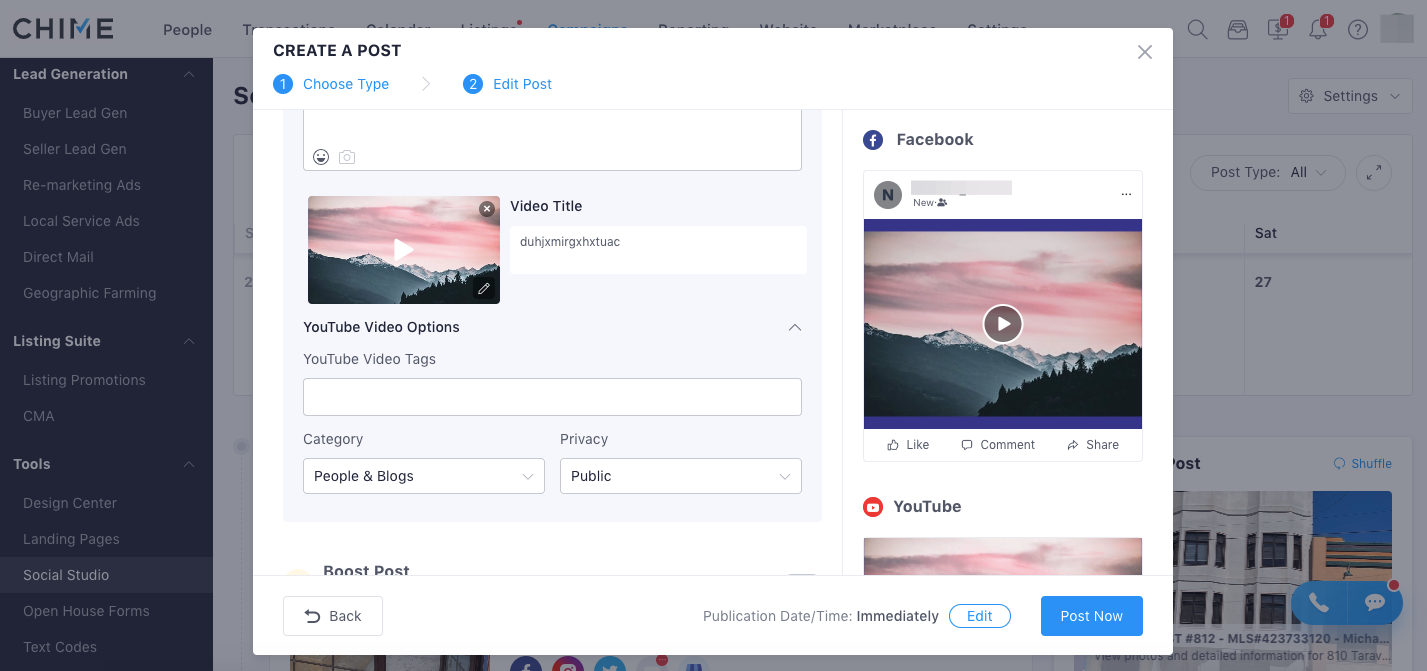The height and width of the screenshot is (671, 1427).
Task: Click the CHIME logo
Action: (x=63, y=28)
